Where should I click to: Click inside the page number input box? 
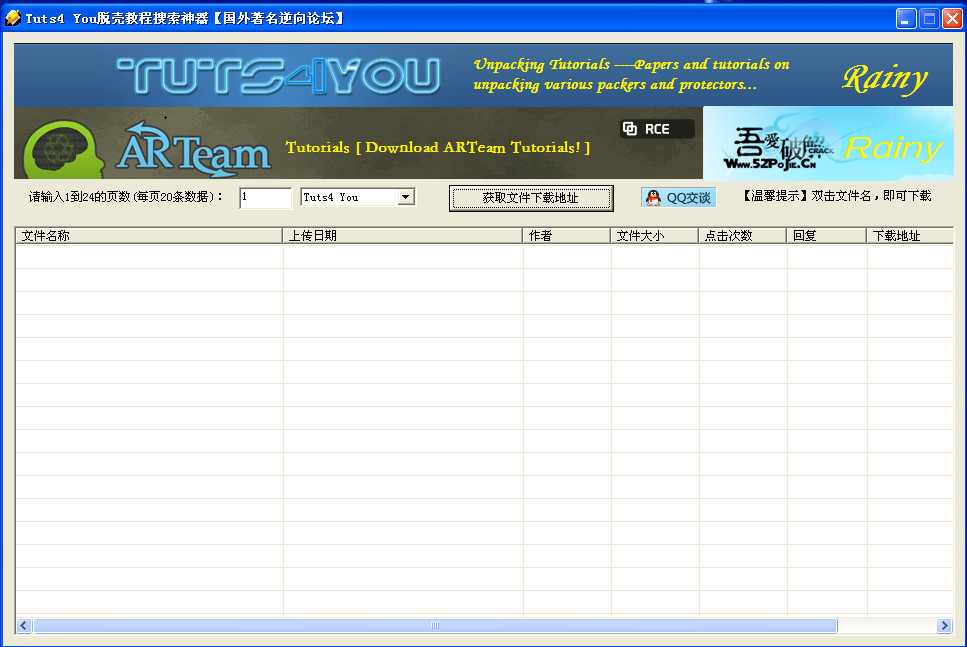point(264,198)
